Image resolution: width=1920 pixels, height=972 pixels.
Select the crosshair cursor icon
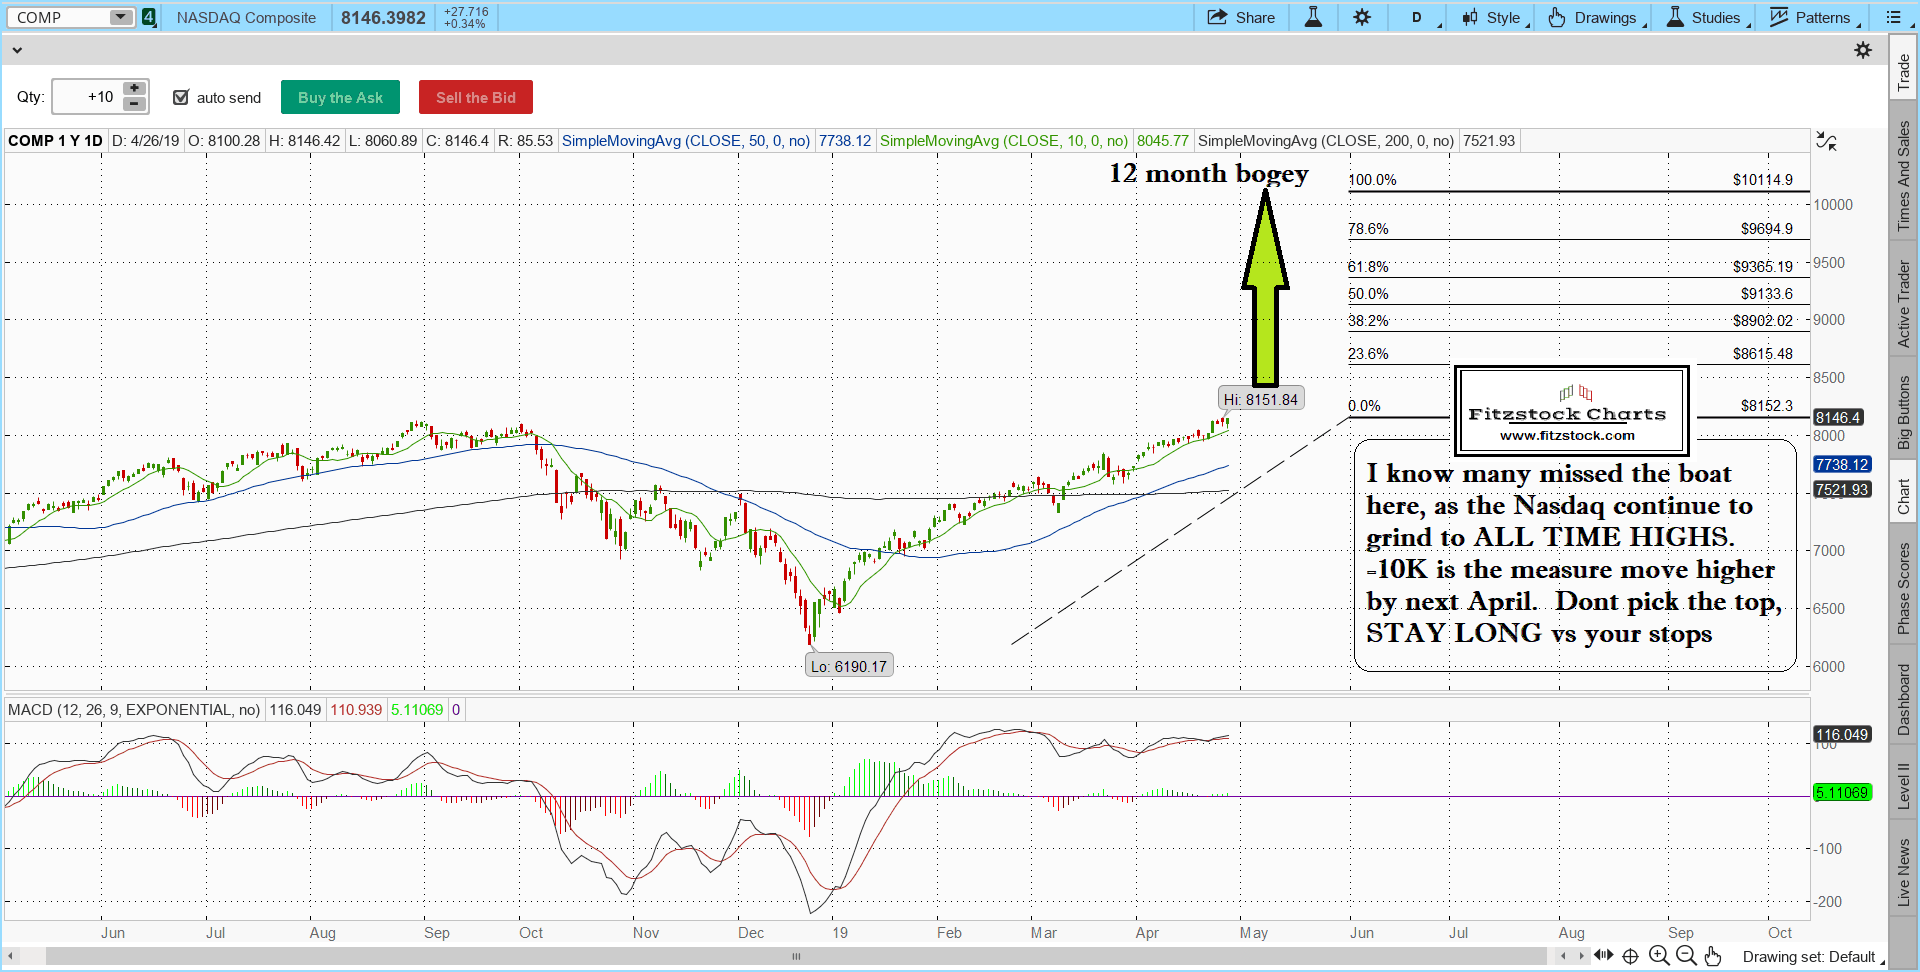(1630, 956)
